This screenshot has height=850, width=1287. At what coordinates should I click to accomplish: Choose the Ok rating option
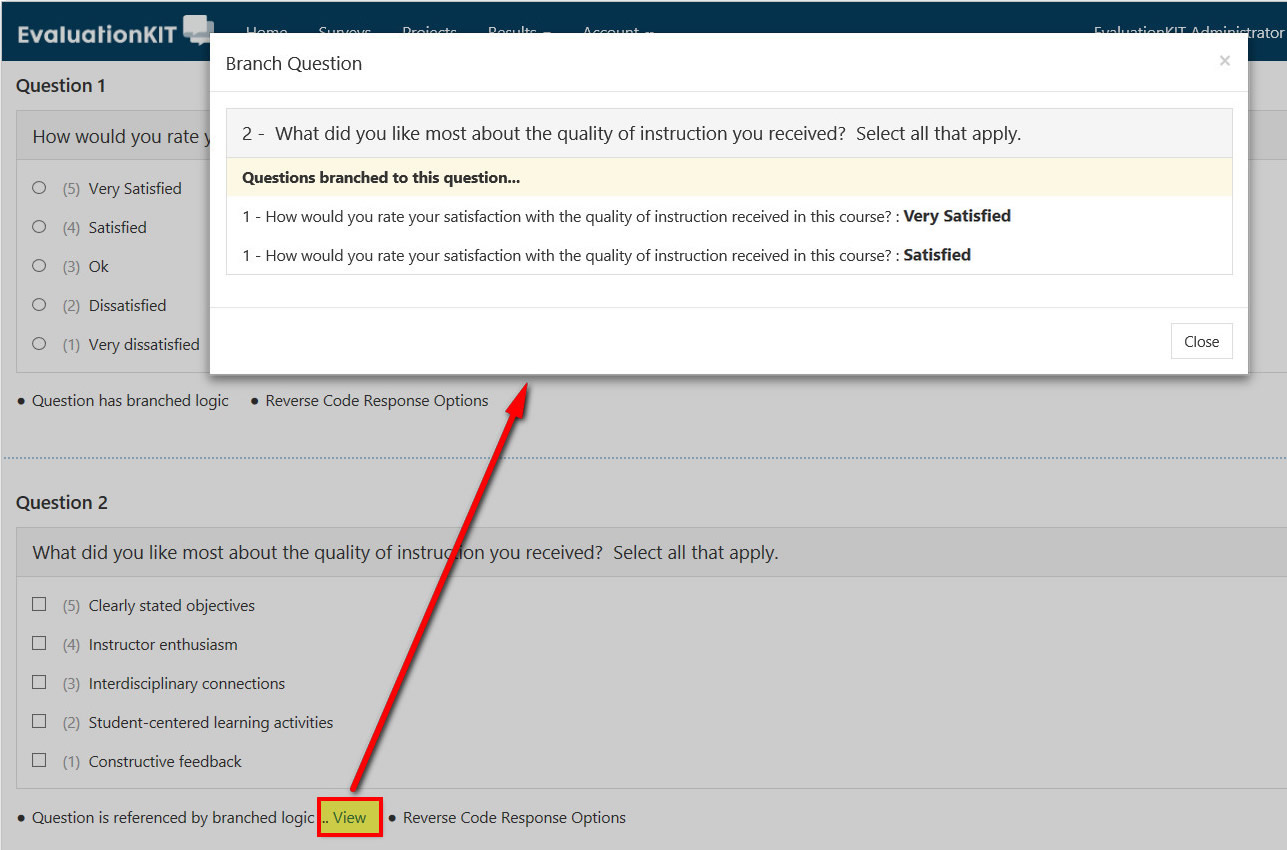38,265
